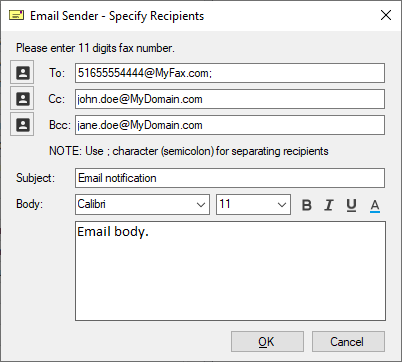402x362 pixels.
Task: Toggle italic formatting for email body
Action: (x=329, y=205)
